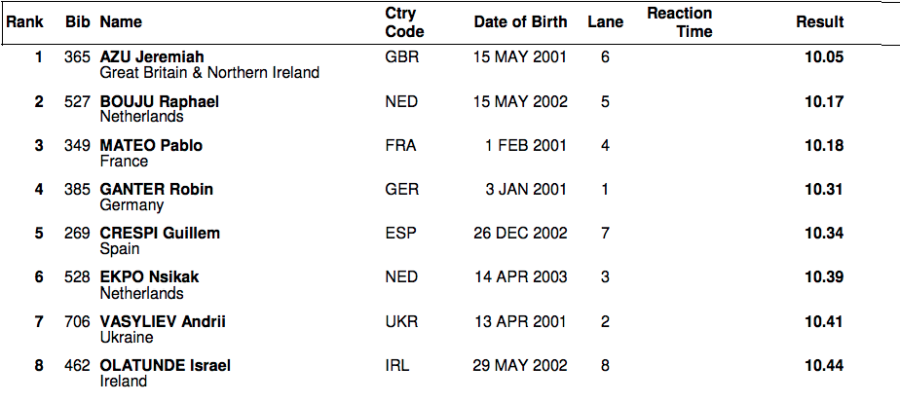The height and width of the screenshot is (403, 900).
Task: Select EKPO Nsikak in the list
Action: pyautogui.click(x=149, y=278)
